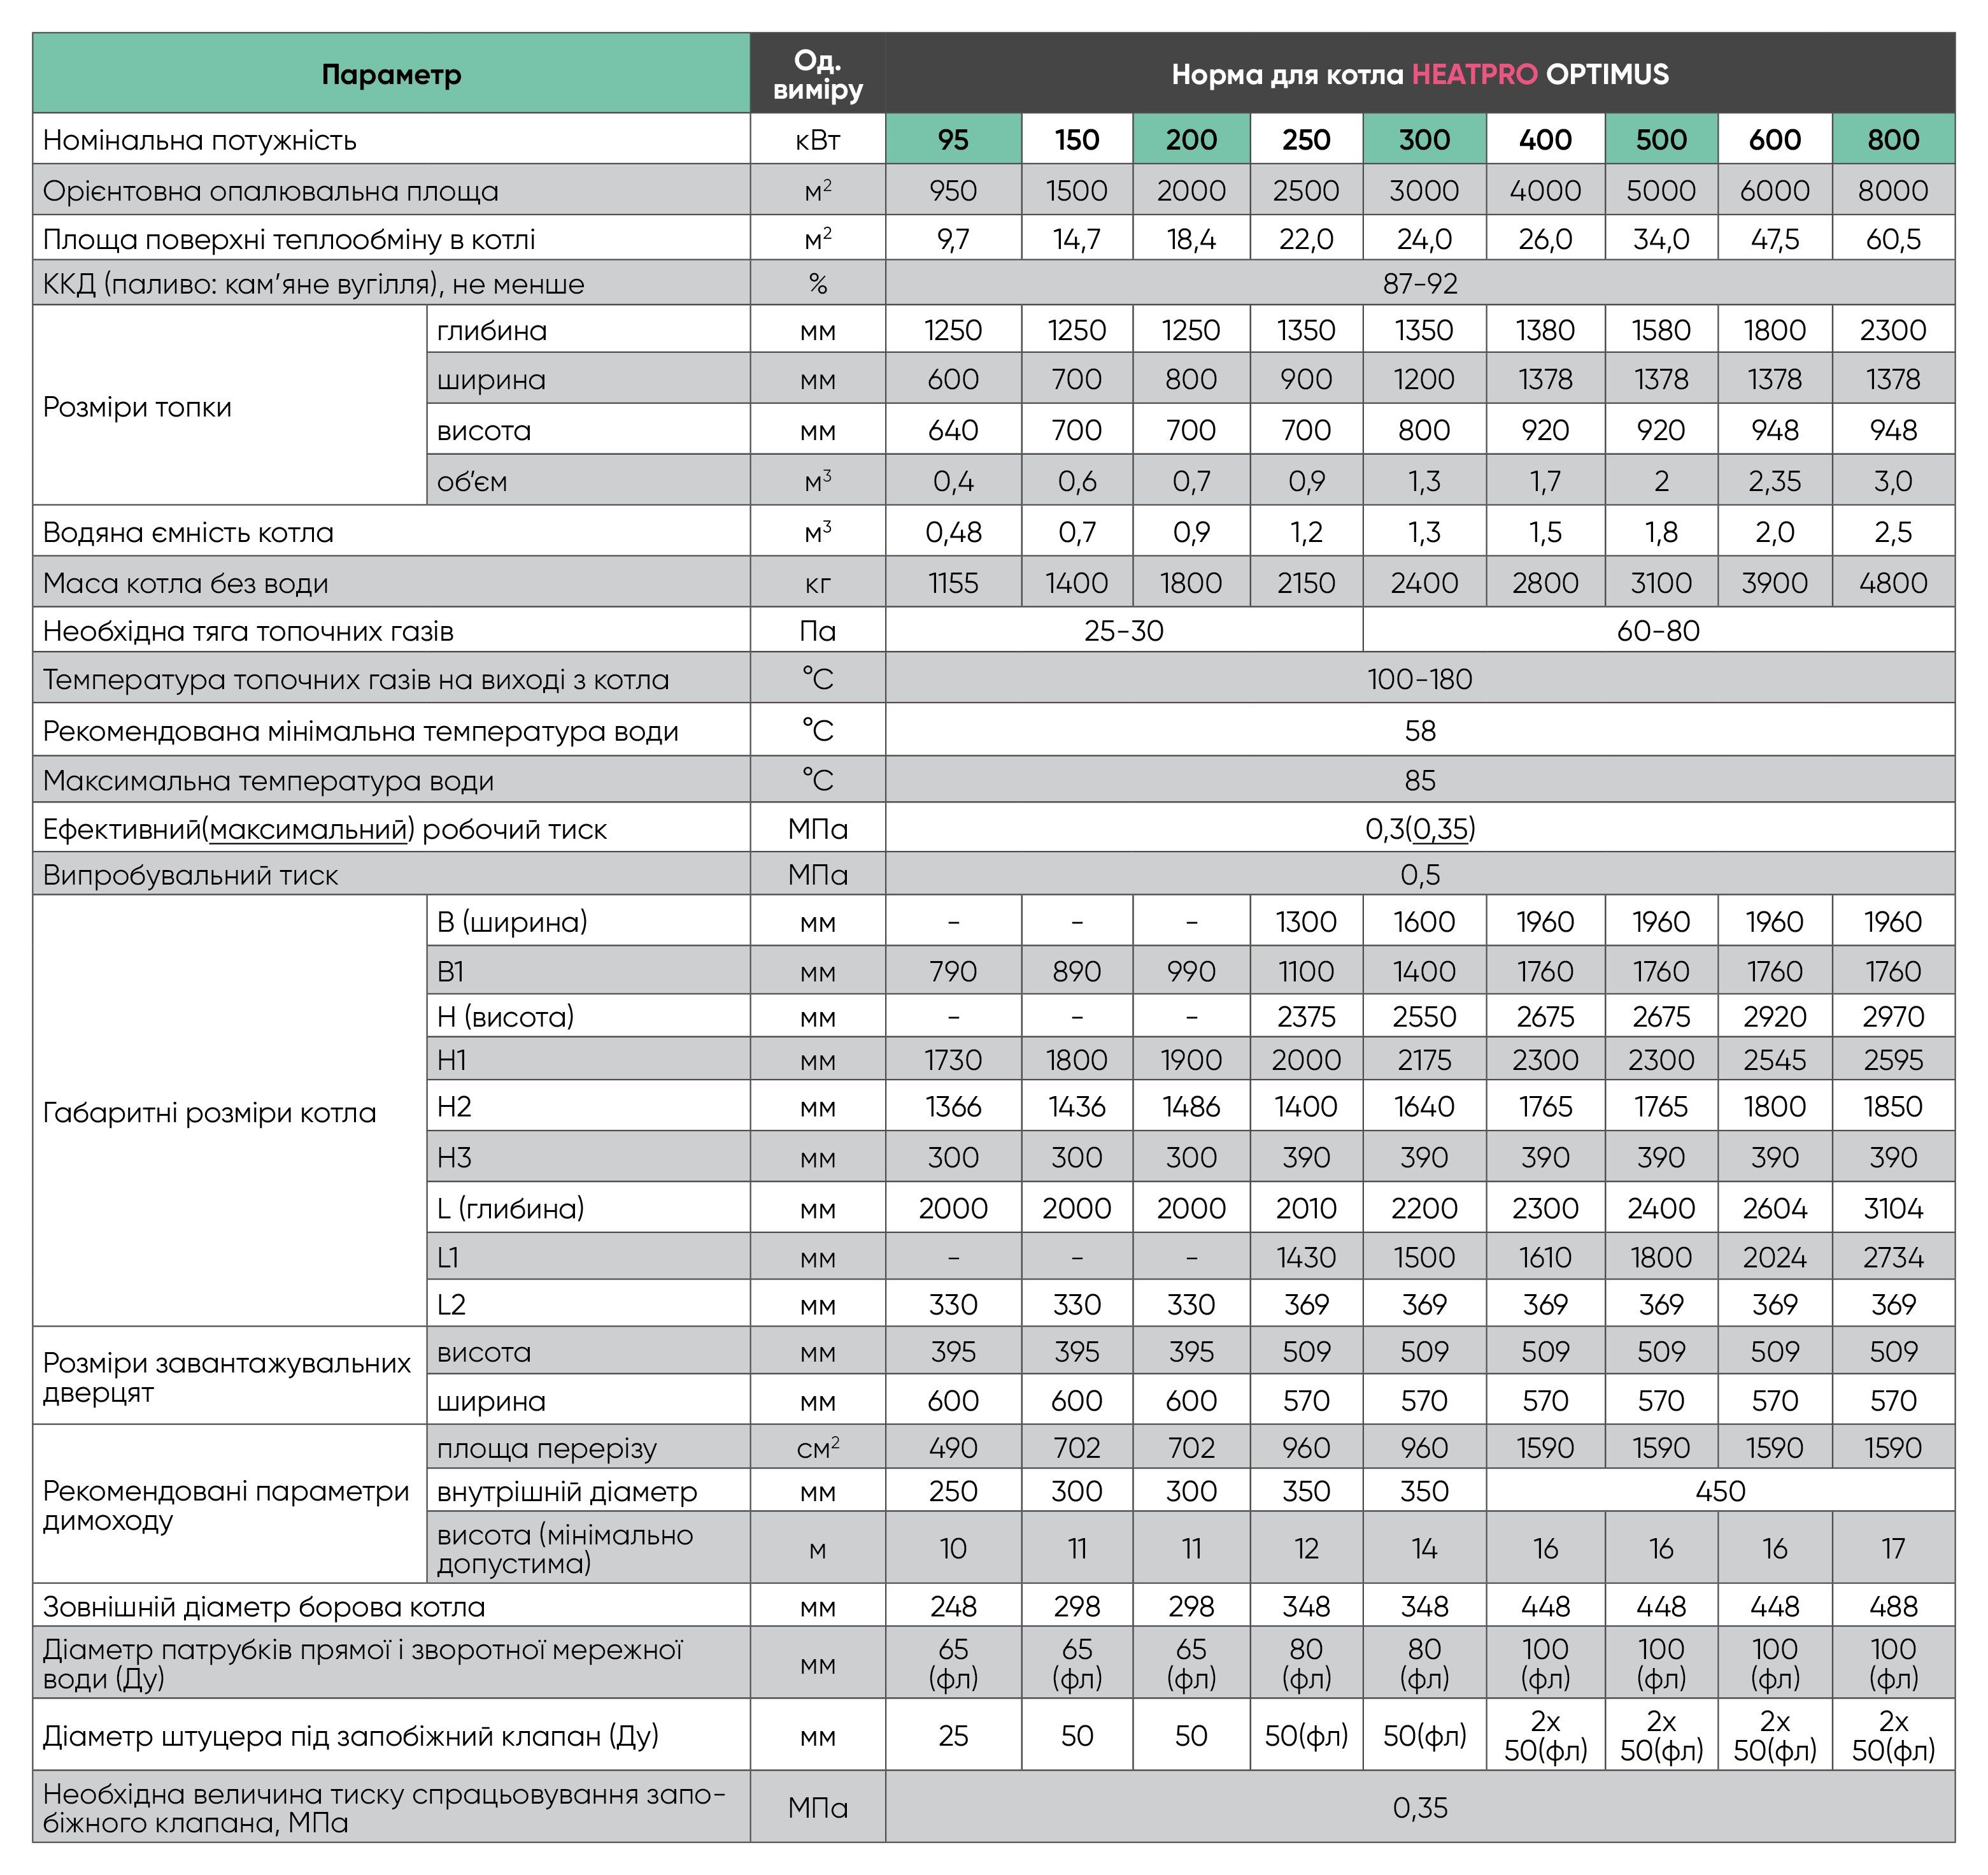Select the 150 kW model header cell
Screen dimensions: 1988x1875
click(1077, 139)
